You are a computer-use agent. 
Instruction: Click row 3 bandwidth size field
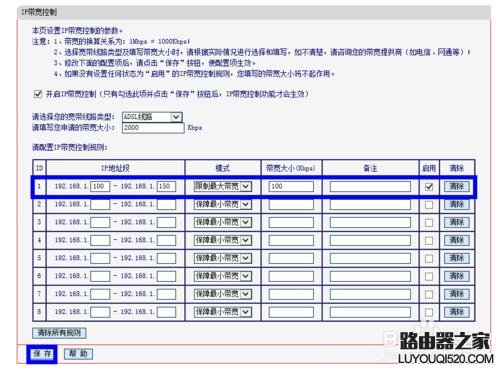[291, 222]
